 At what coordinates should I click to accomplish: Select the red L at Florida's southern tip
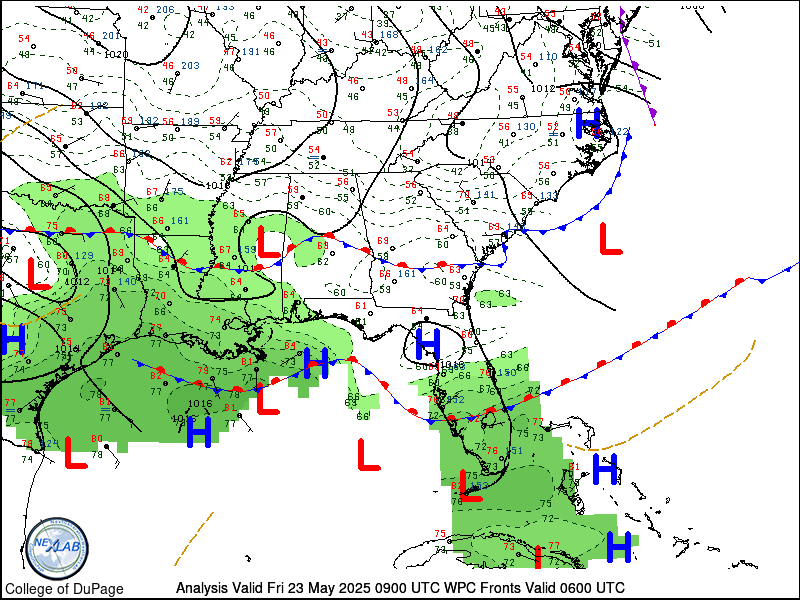pos(470,485)
